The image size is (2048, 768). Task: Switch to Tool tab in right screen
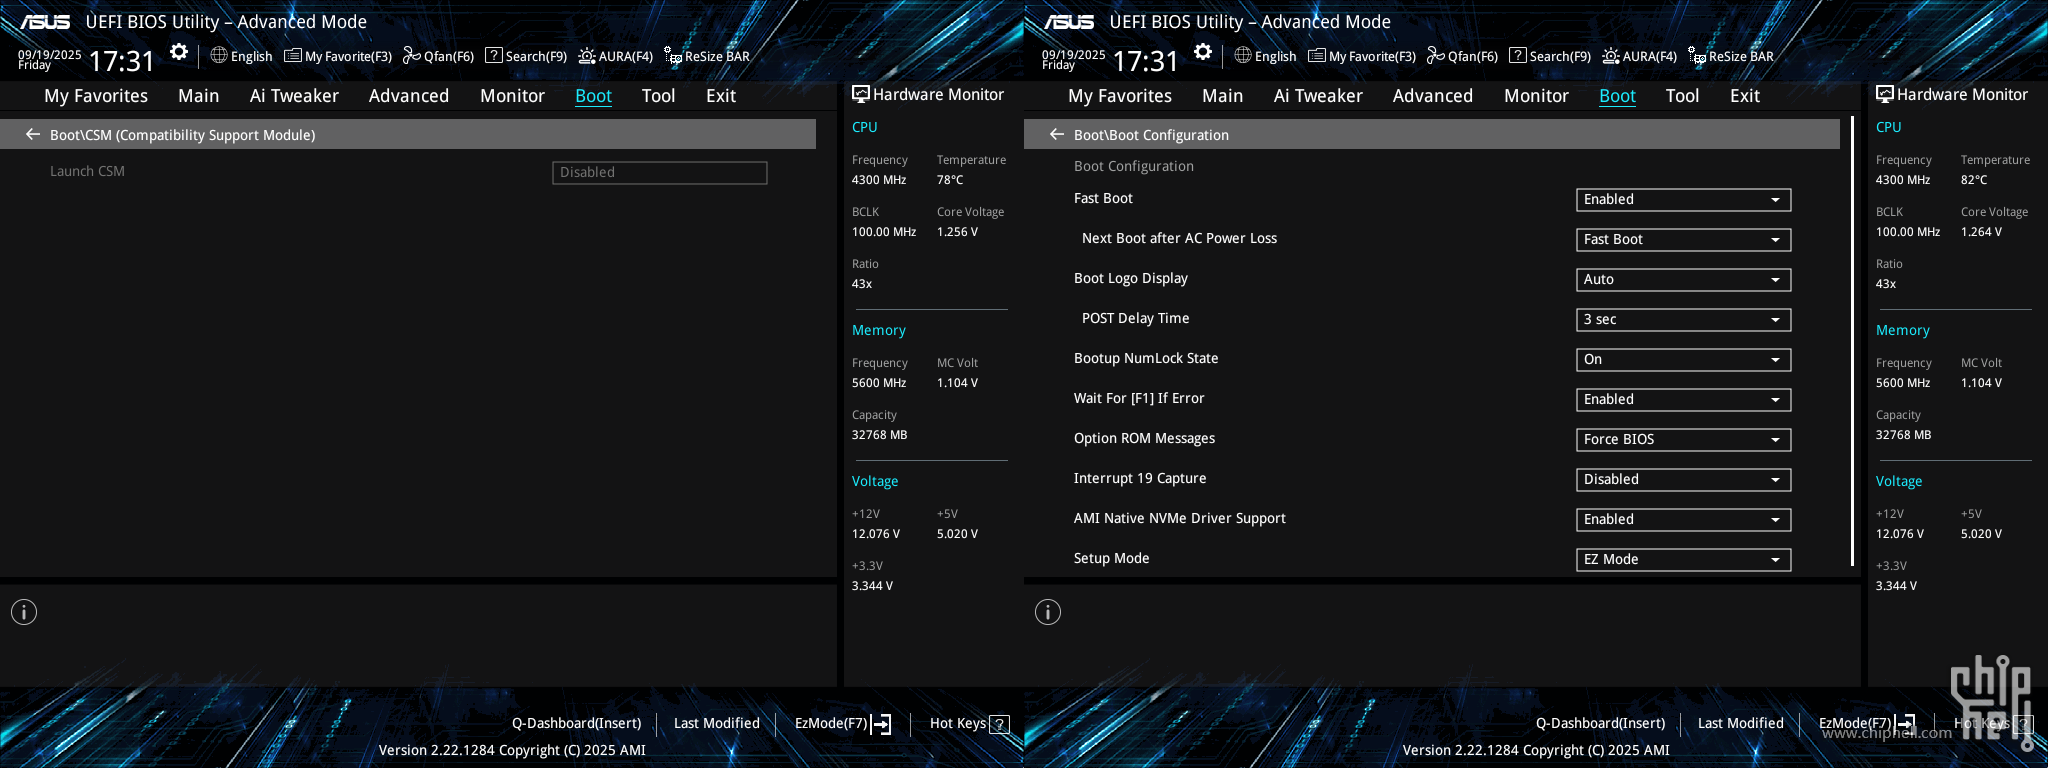coord(1682,96)
